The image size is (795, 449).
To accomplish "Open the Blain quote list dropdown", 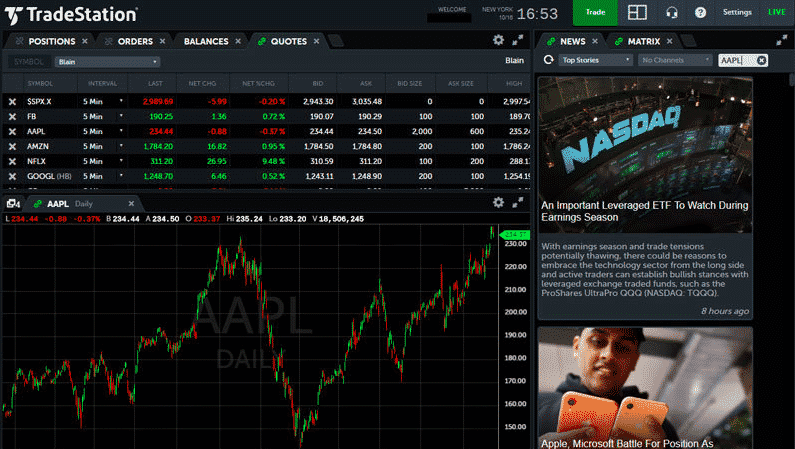I will pyautogui.click(x=107, y=62).
